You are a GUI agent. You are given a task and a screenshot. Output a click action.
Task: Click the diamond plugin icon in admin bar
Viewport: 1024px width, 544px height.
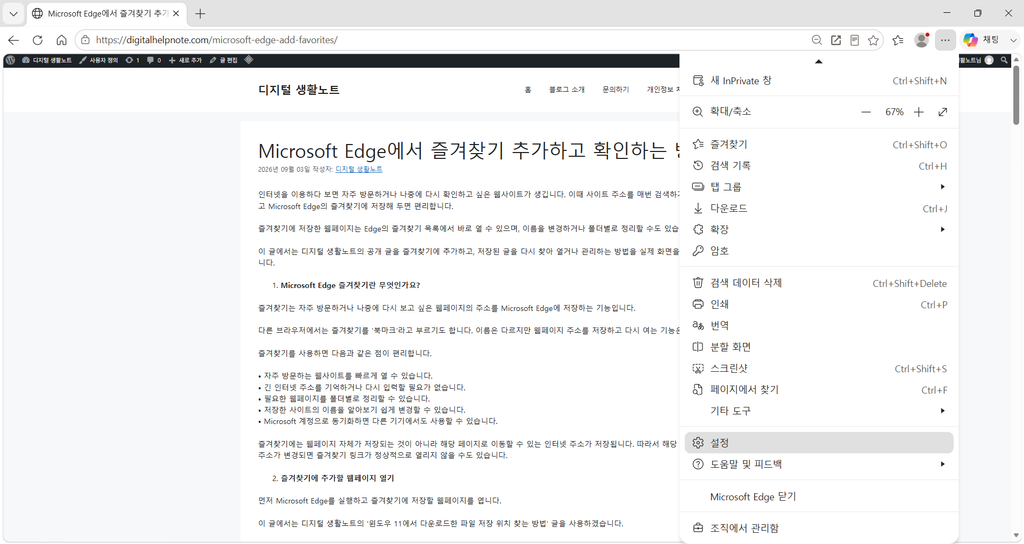coord(249,60)
